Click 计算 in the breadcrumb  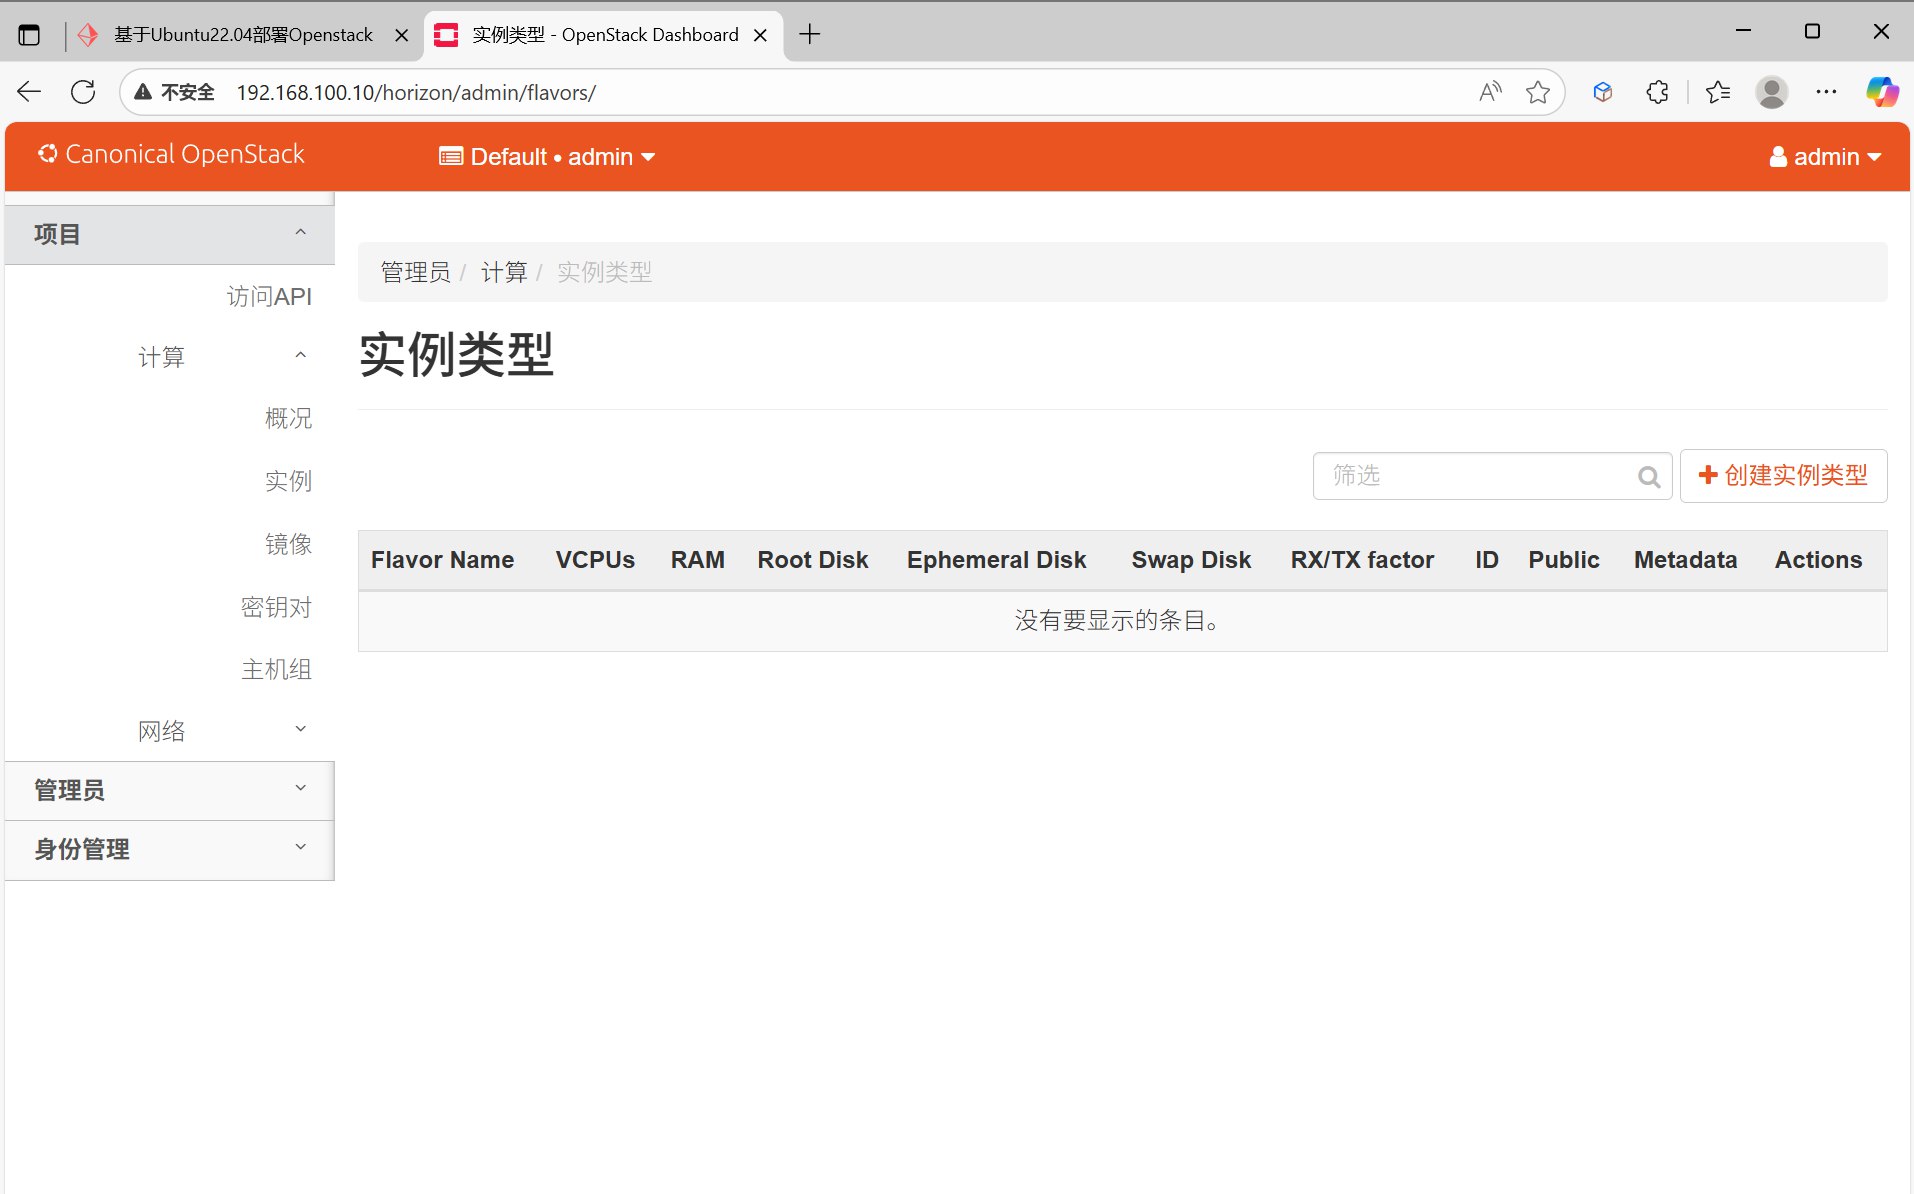click(503, 272)
